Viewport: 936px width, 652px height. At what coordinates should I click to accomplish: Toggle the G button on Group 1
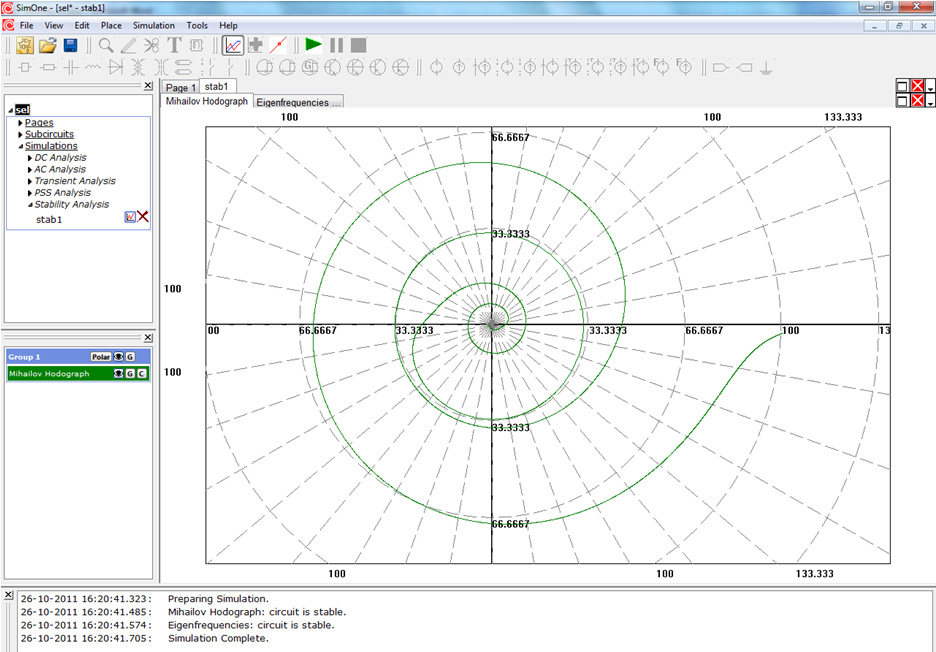(130, 356)
